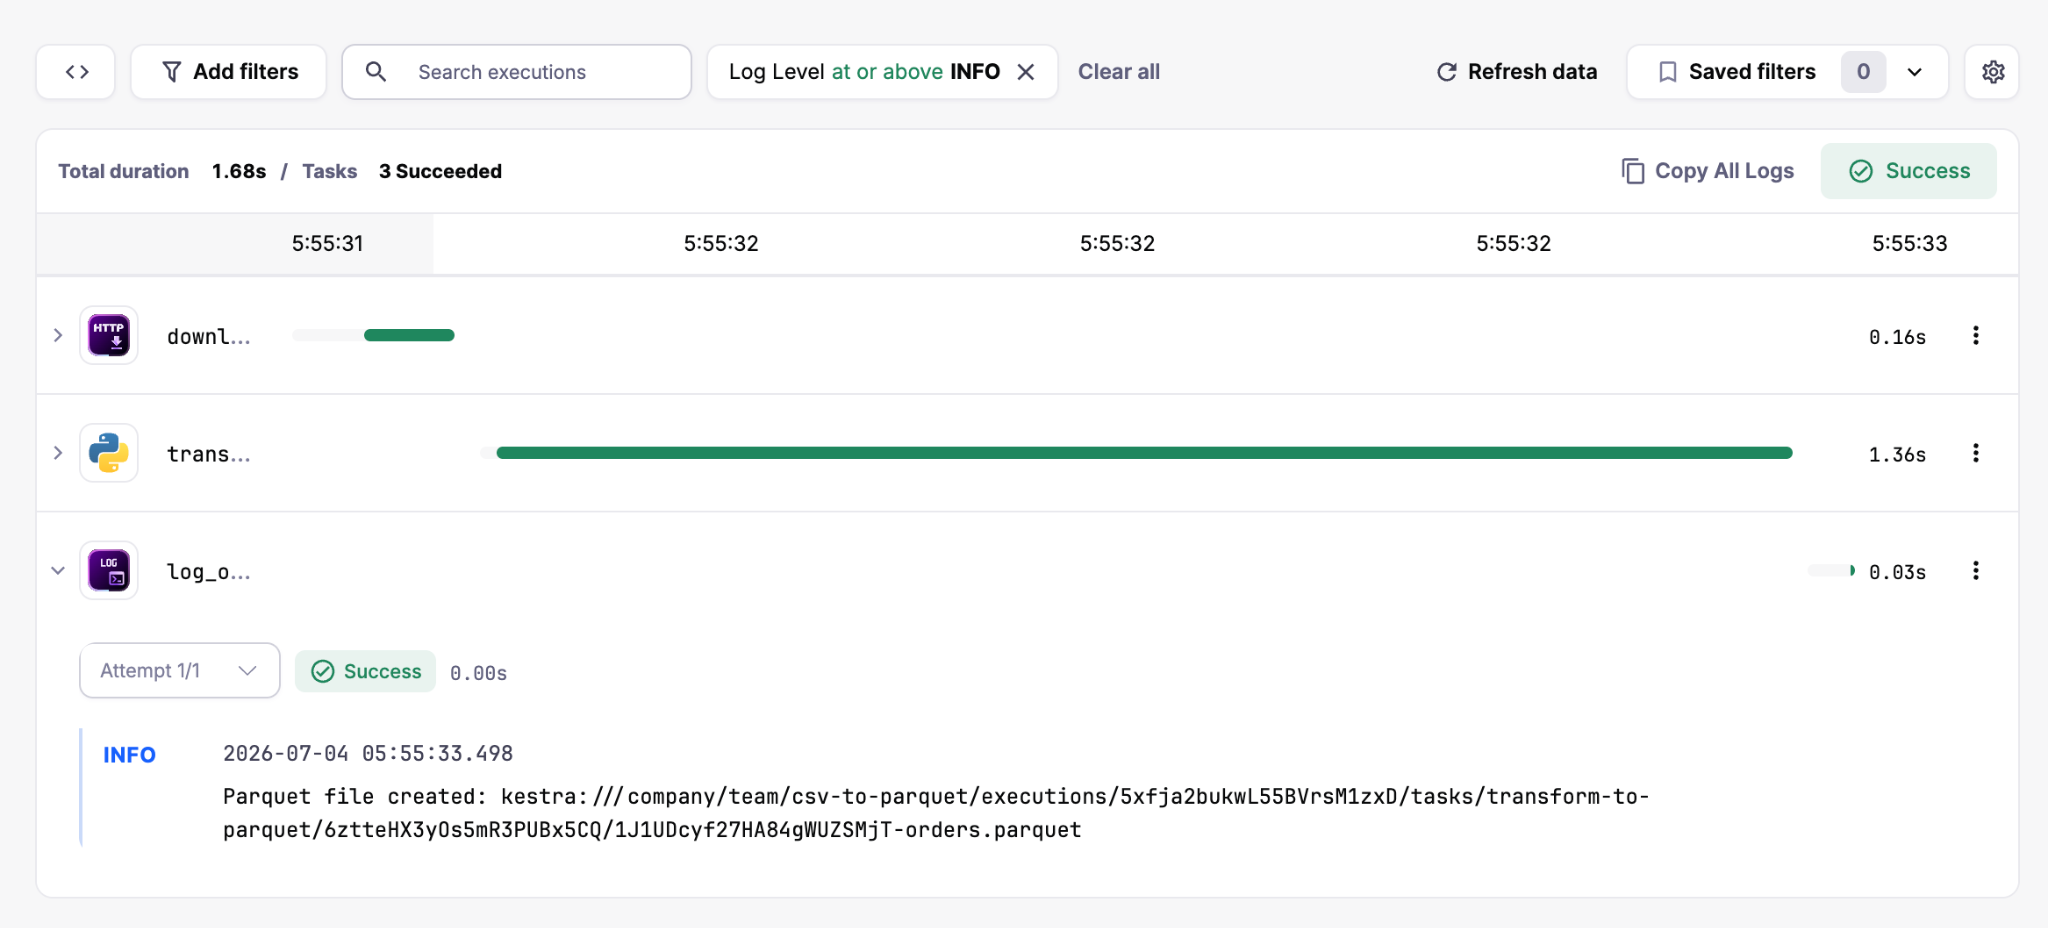This screenshot has height=928, width=2048.
Task: Open the log_o task three-dot menu
Action: (1976, 571)
